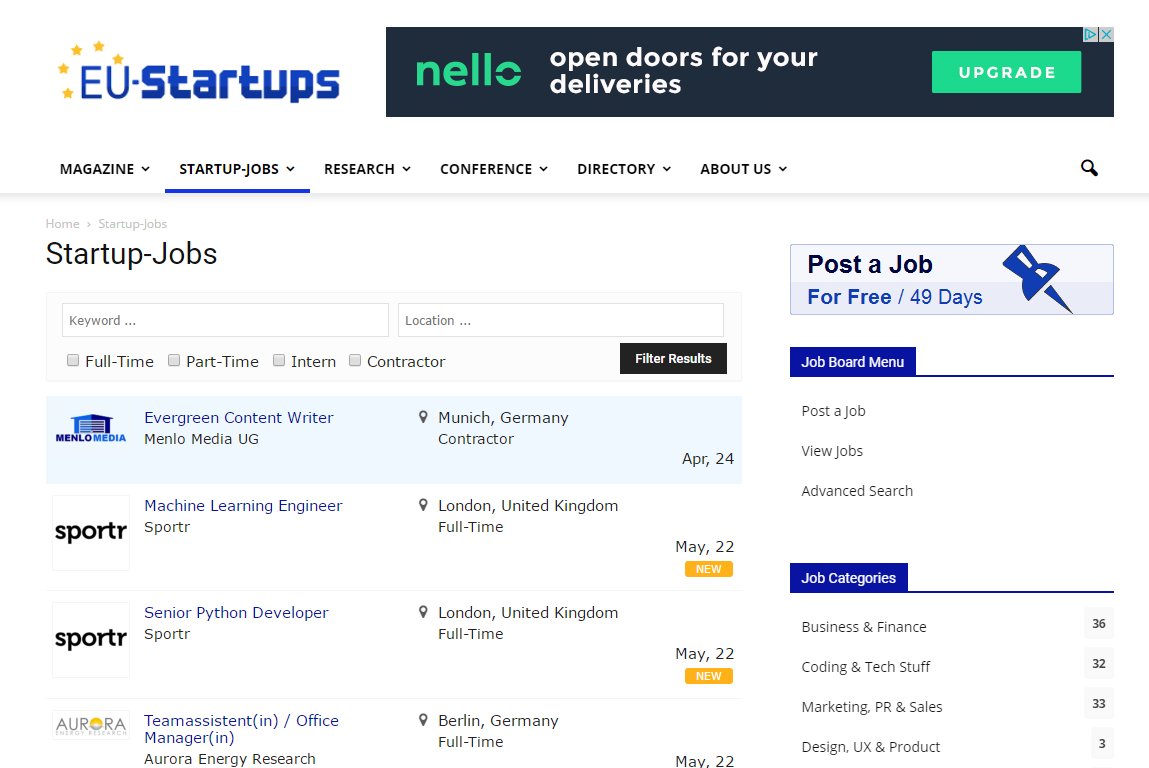
Task: Click the Aurora Energy Research company name
Action: click(229, 759)
